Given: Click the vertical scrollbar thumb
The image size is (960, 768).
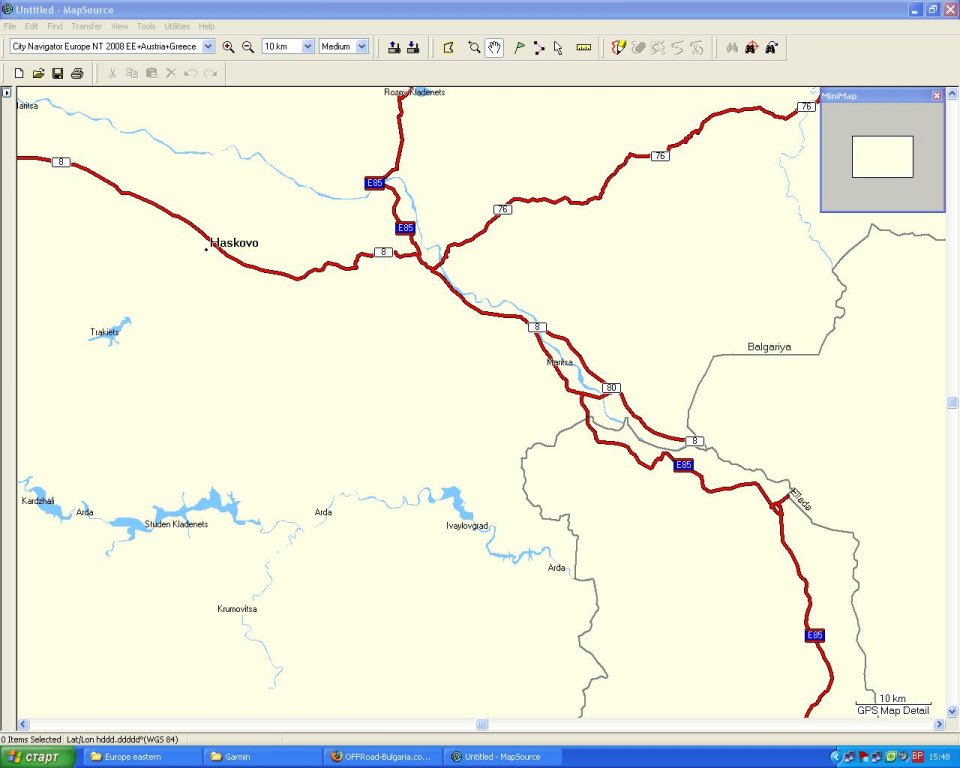Looking at the screenshot, I should point(952,402).
